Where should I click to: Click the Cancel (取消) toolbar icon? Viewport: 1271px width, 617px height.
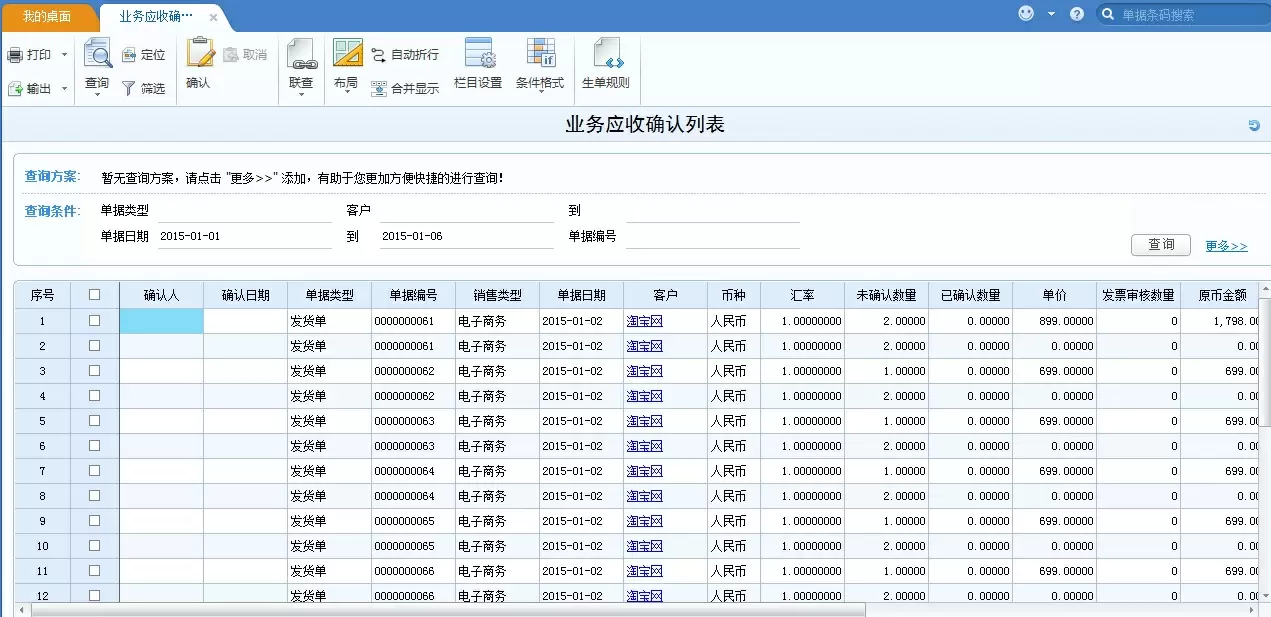[231, 55]
